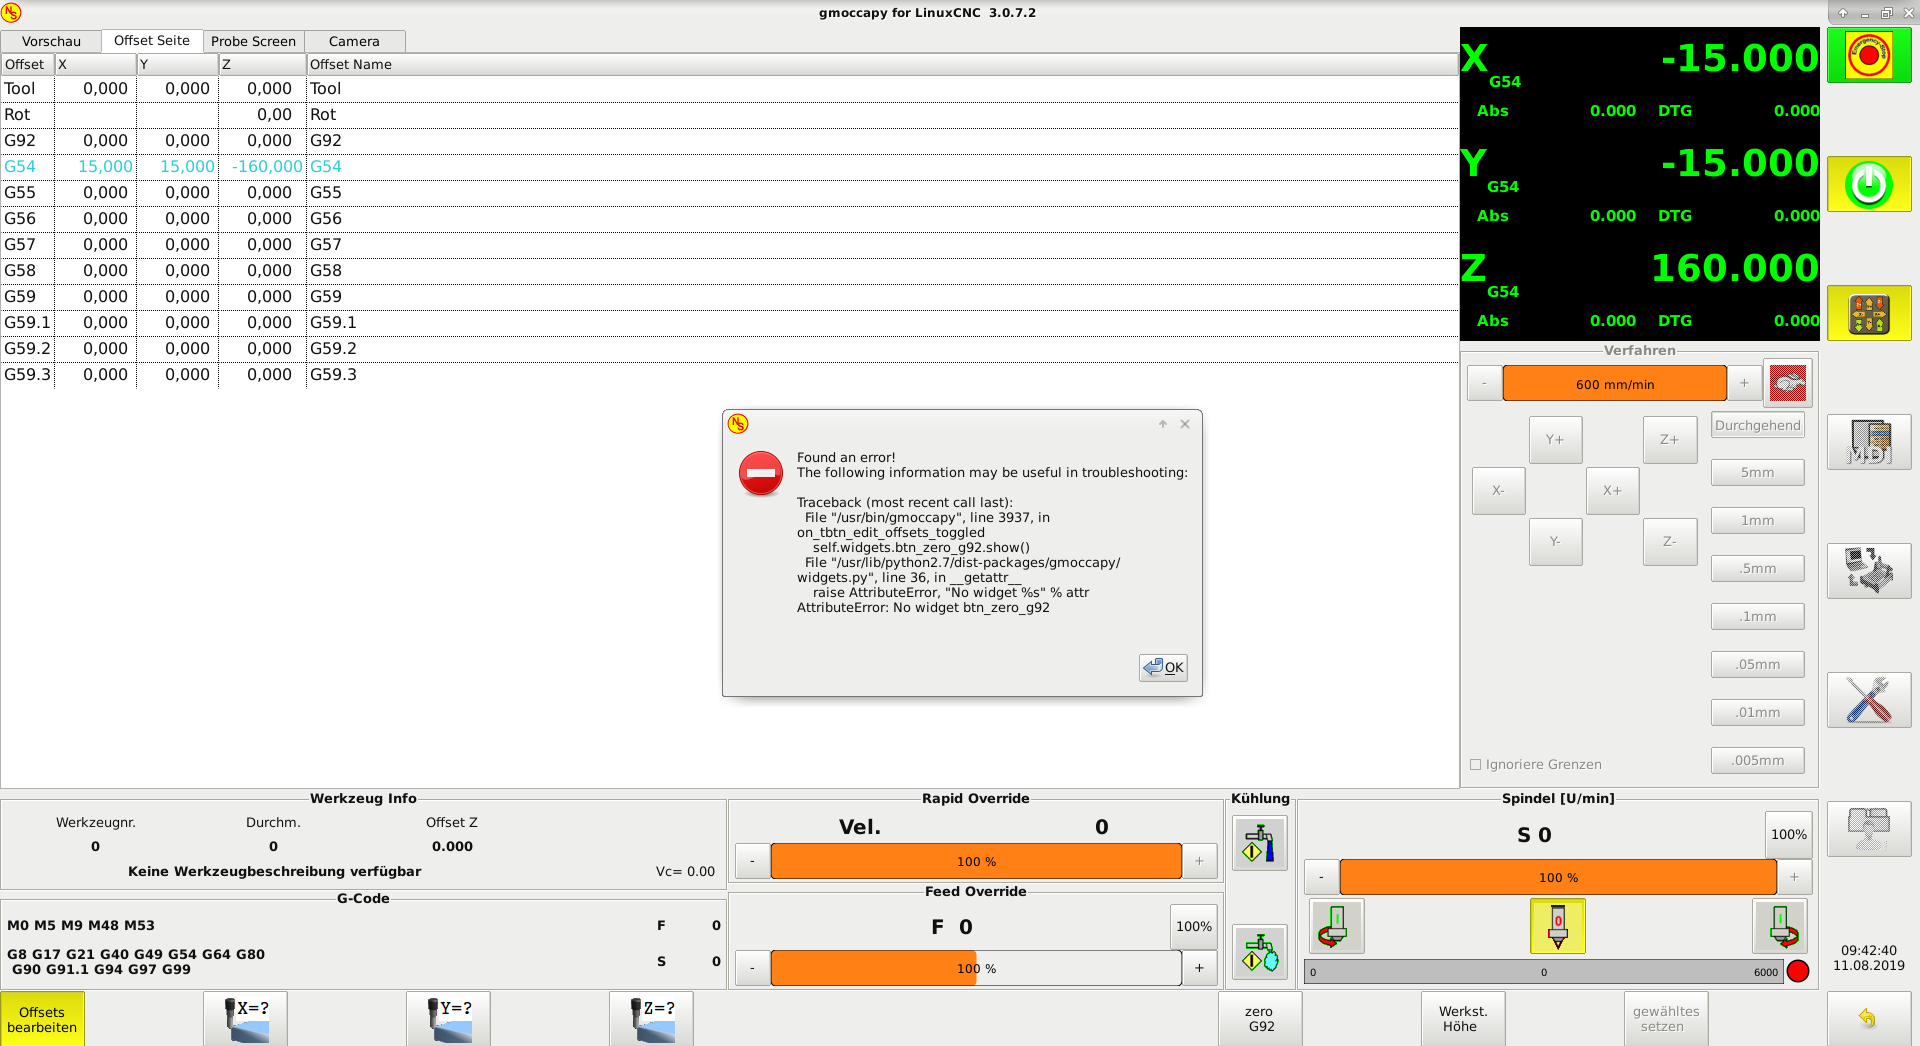Viewport: 1920px width, 1046px height.
Task: Decrease jog velocity with minus button
Action: click(1484, 383)
